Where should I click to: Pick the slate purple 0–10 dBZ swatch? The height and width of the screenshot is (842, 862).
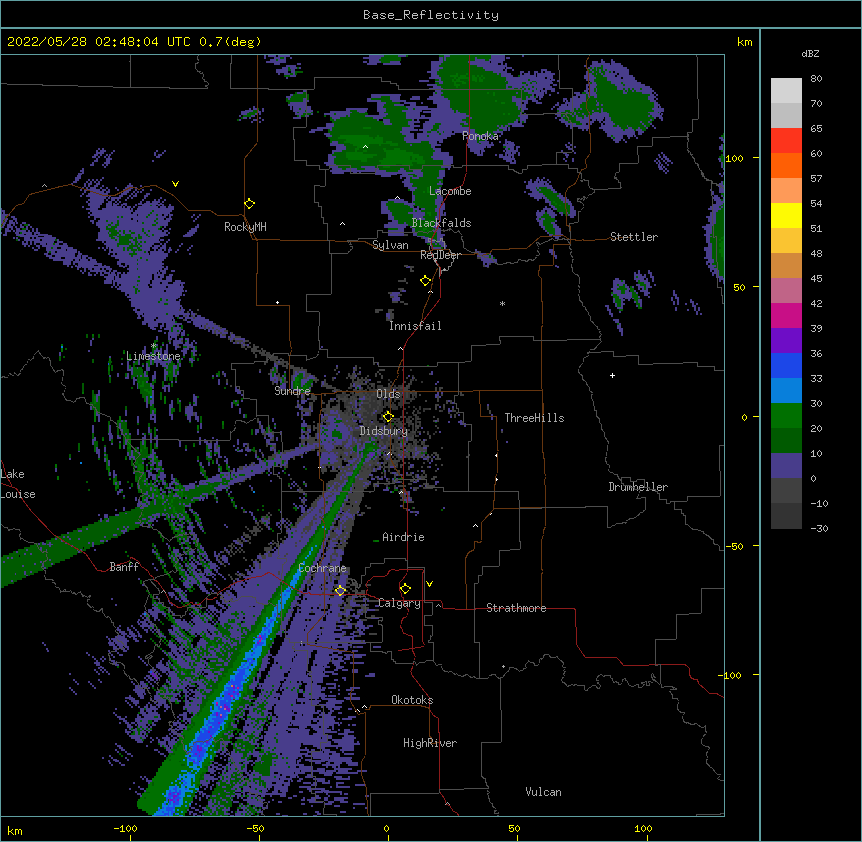pyautogui.click(x=786, y=466)
